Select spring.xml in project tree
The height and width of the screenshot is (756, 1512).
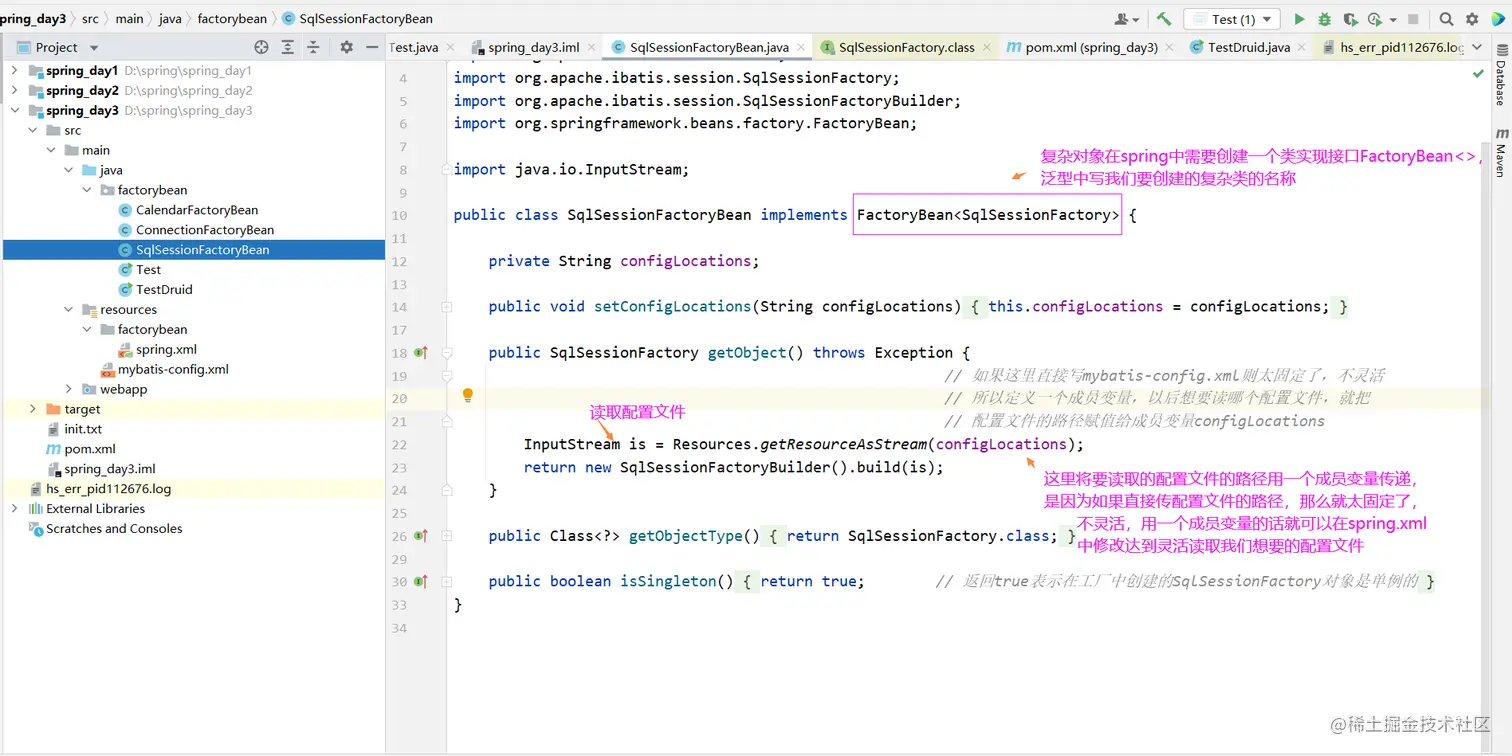(166, 350)
